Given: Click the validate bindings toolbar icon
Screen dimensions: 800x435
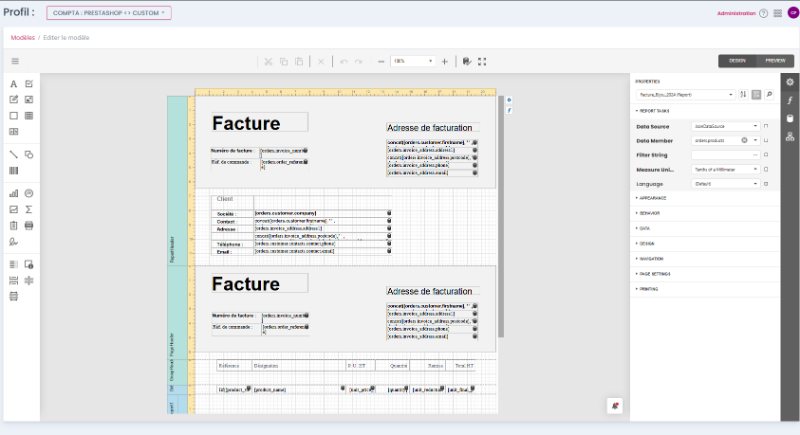Looking at the screenshot, I should click(x=467, y=62).
